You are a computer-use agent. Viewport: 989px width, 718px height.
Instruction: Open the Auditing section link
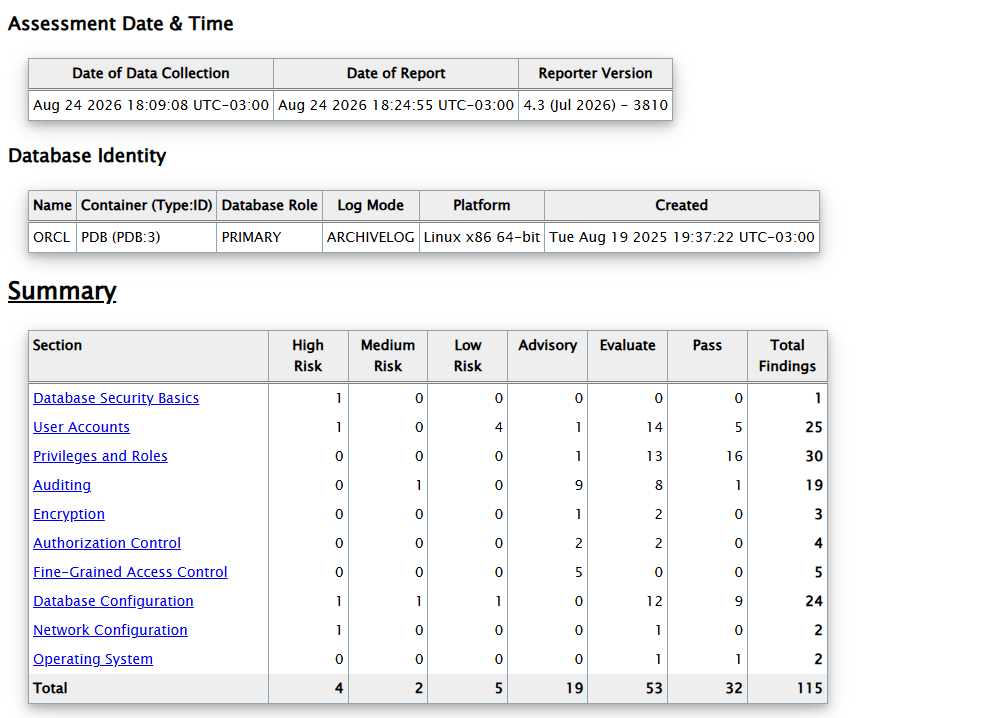coord(62,485)
